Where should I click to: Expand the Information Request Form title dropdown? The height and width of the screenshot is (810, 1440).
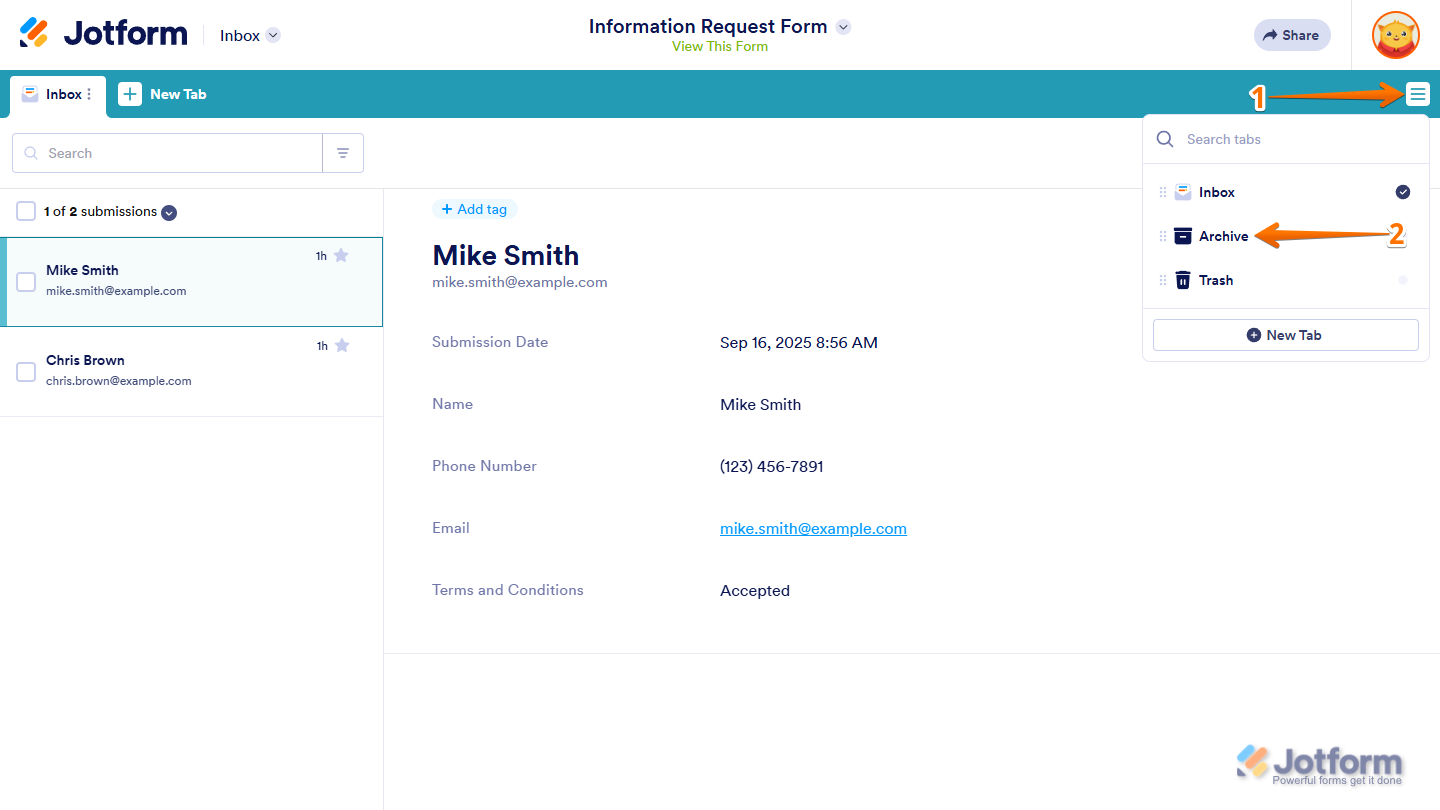tap(843, 27)
